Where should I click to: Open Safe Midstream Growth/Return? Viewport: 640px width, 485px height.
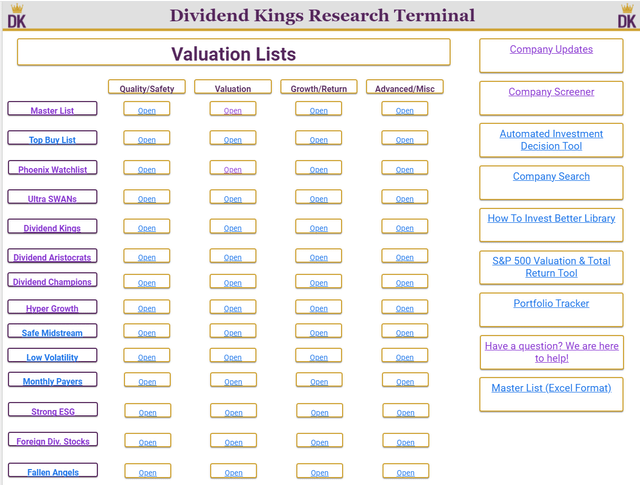318,331
